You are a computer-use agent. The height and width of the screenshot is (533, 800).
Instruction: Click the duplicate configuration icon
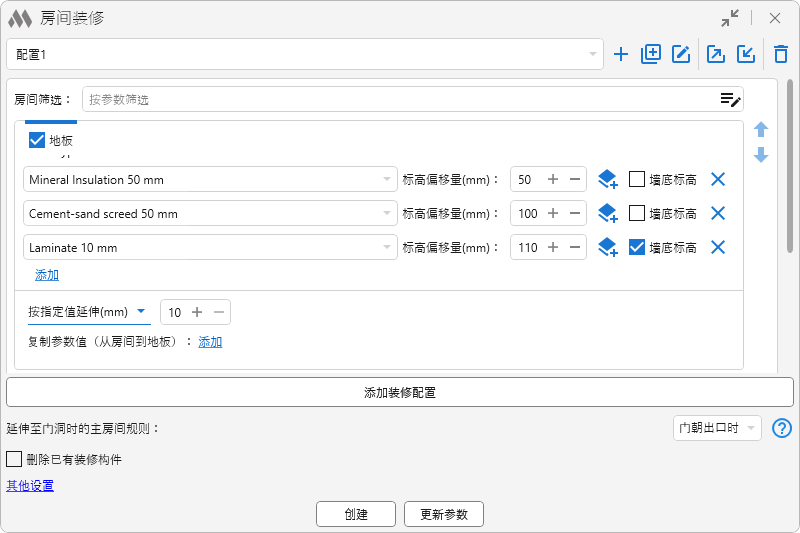pyautogui.click(x=651, y=55)
